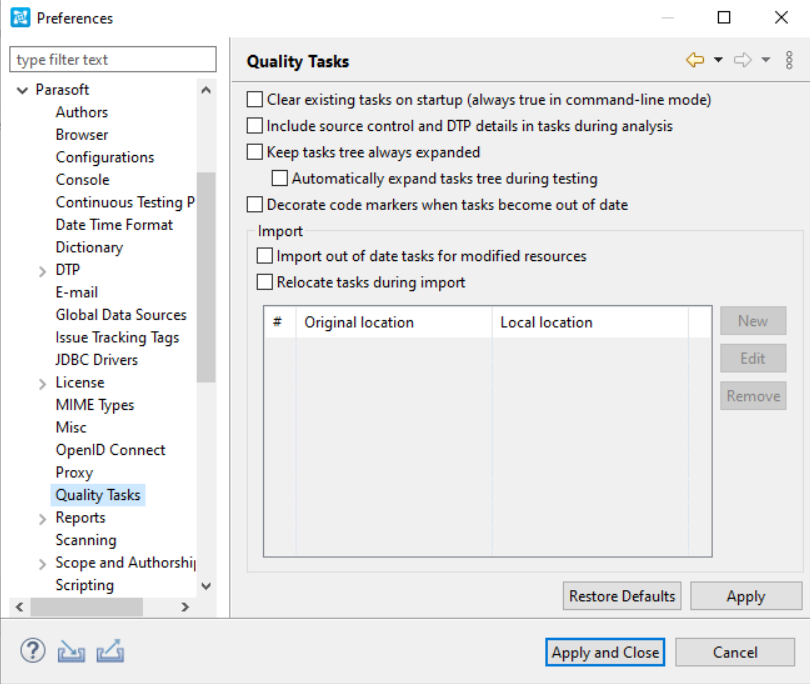Open OpenID Connect page
This screenshot has height=684, width=810.
point(111,450)
